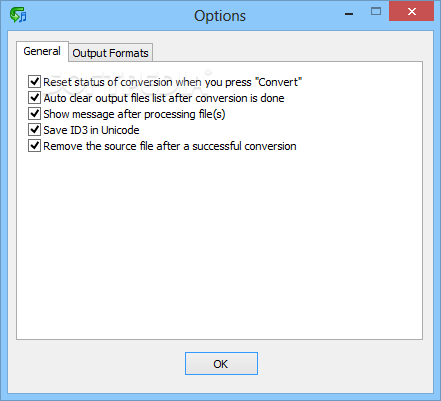Viewport: 441px width, 401px height.
Task: Switch to the Output Formats tab
Action: coord(111,53)
